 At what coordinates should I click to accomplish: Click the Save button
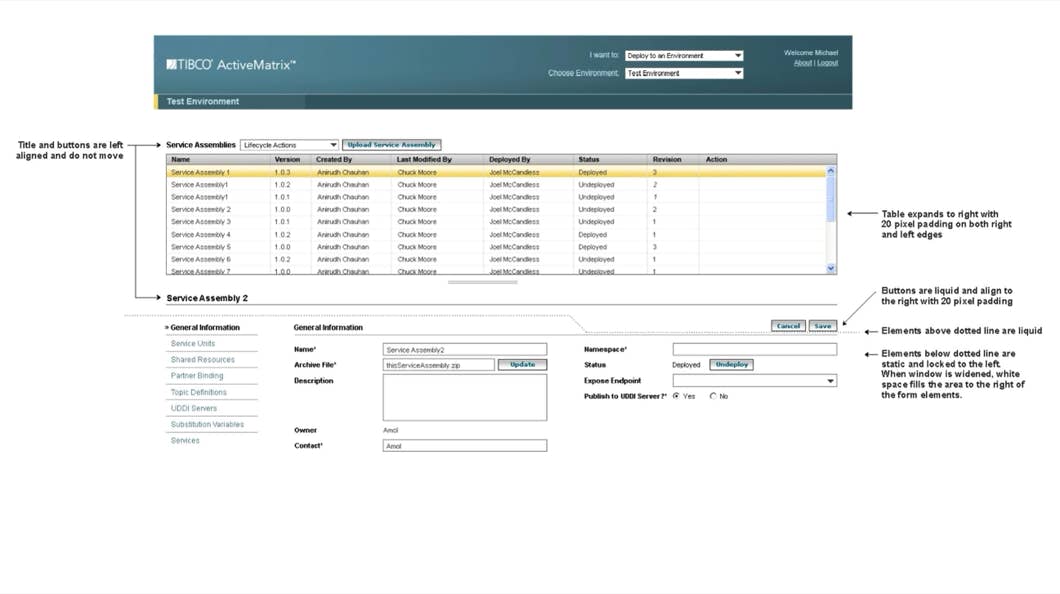822,326
